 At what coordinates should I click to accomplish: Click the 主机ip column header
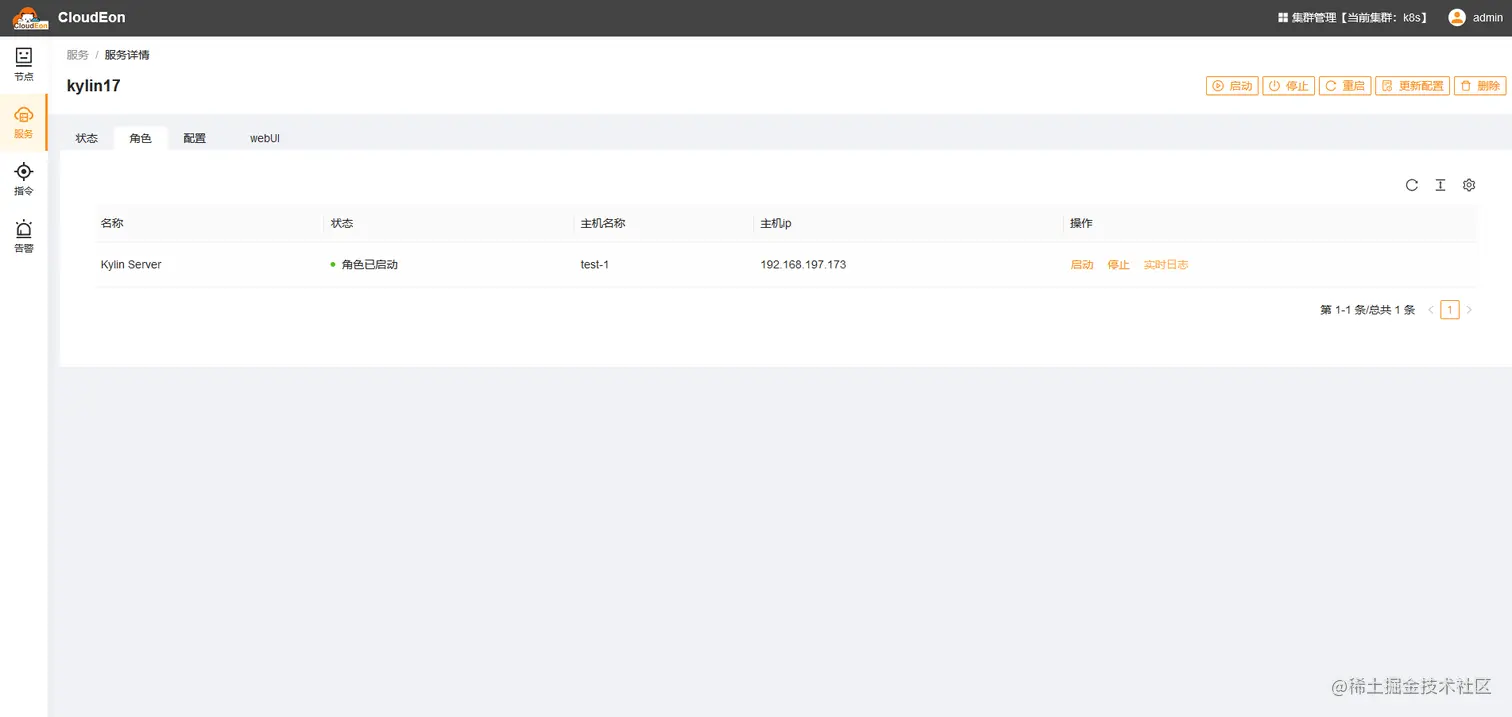tap(776, 223)
